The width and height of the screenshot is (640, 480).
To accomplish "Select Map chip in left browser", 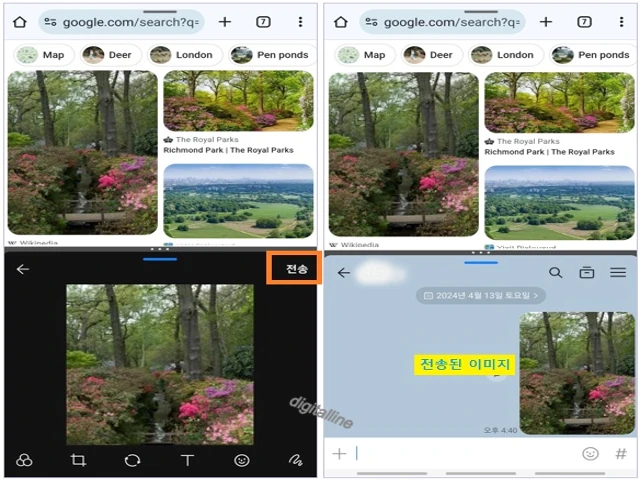I will tap(44, 55).
